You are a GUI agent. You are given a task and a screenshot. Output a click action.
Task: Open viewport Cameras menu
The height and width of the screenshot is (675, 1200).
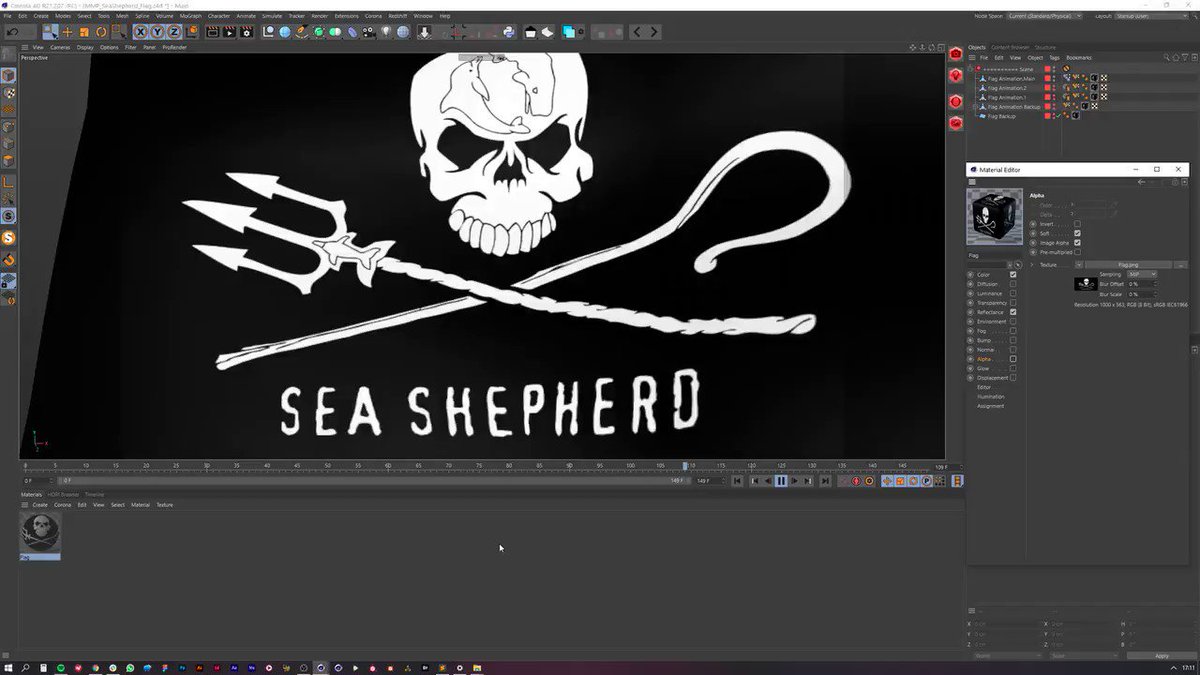coord(60,47)
